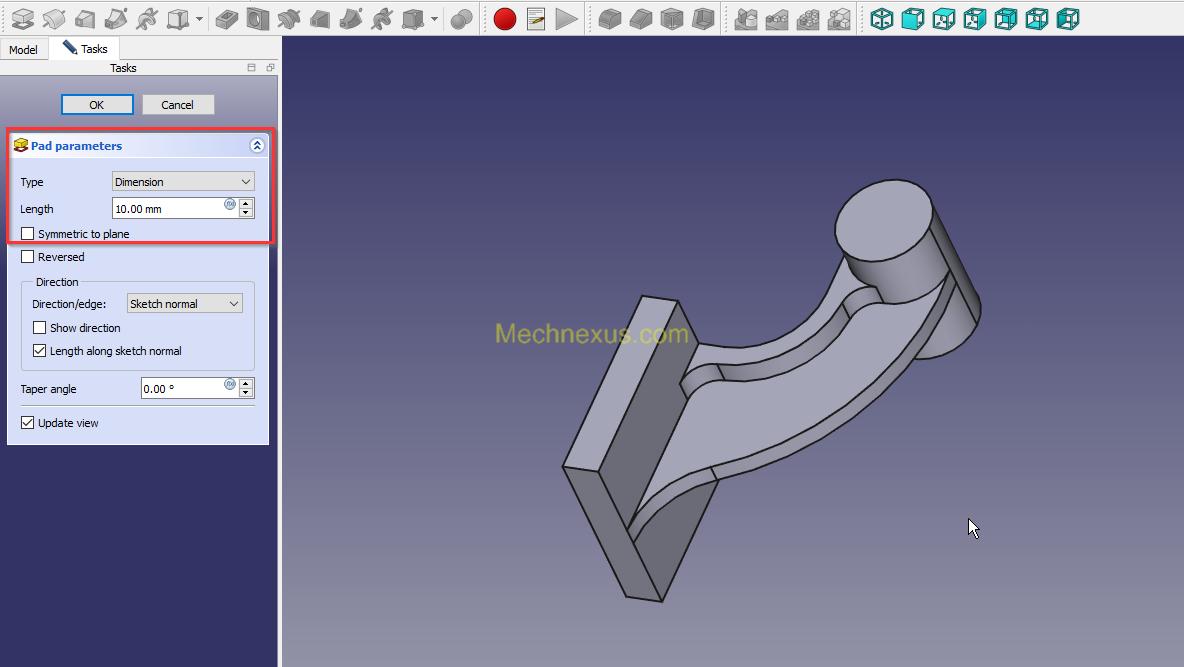Click the Cancel button

(x=177, y=105)
